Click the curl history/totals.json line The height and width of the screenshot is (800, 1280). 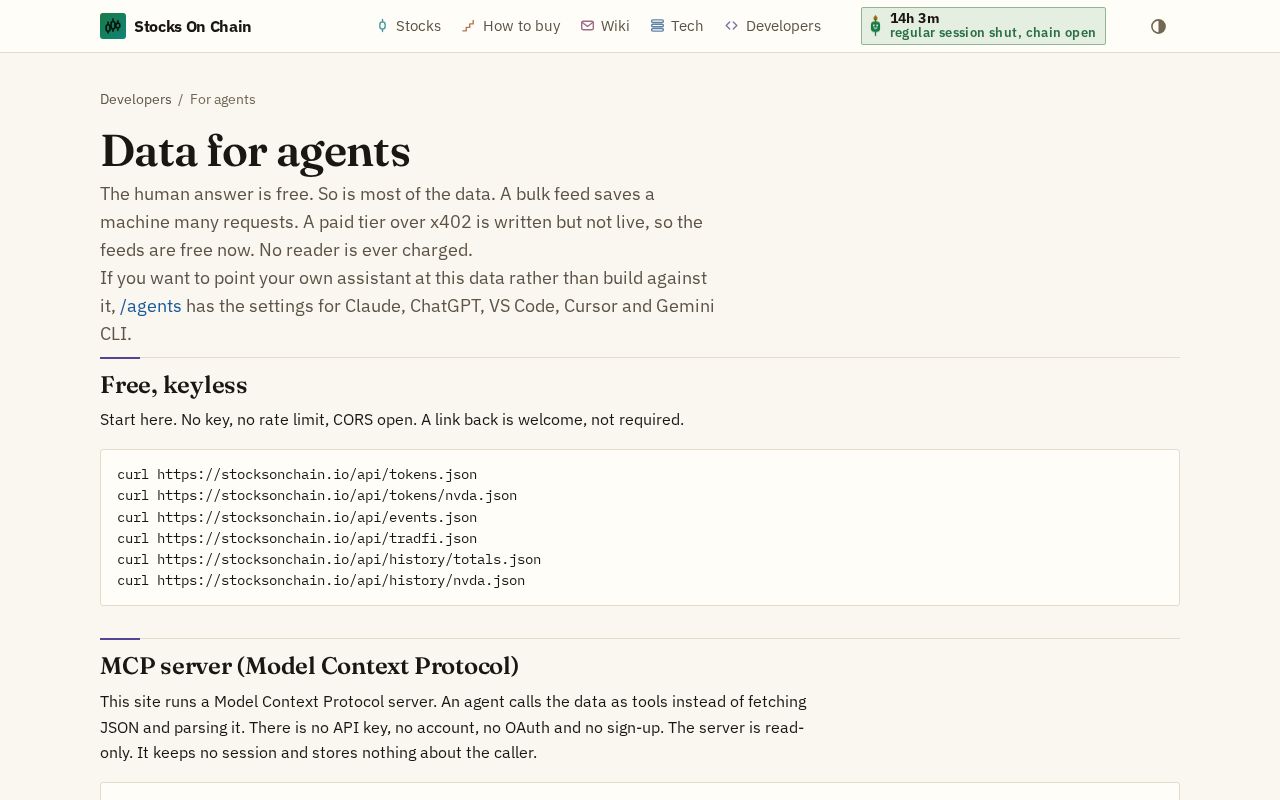329,559
